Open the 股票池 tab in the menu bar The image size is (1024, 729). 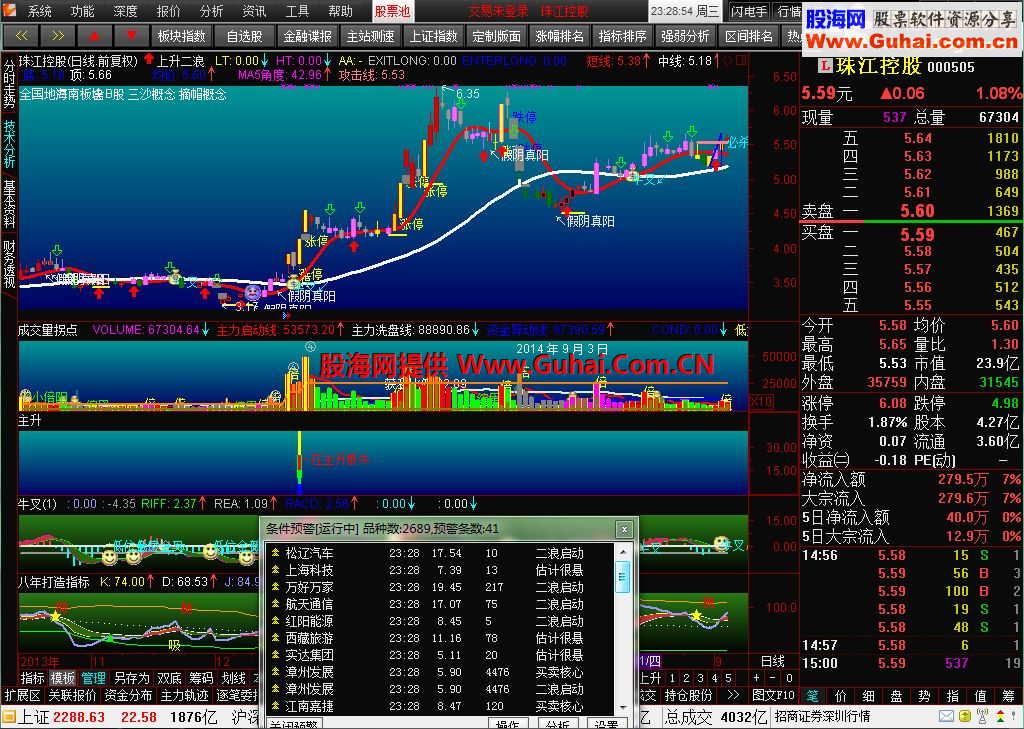click(392, 11)
